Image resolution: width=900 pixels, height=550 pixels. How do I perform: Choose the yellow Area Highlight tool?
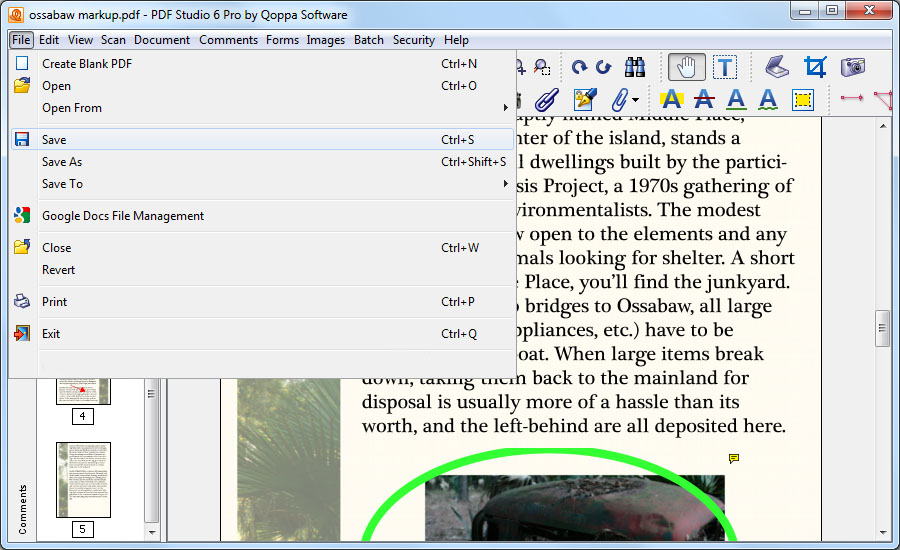point(803,100)
